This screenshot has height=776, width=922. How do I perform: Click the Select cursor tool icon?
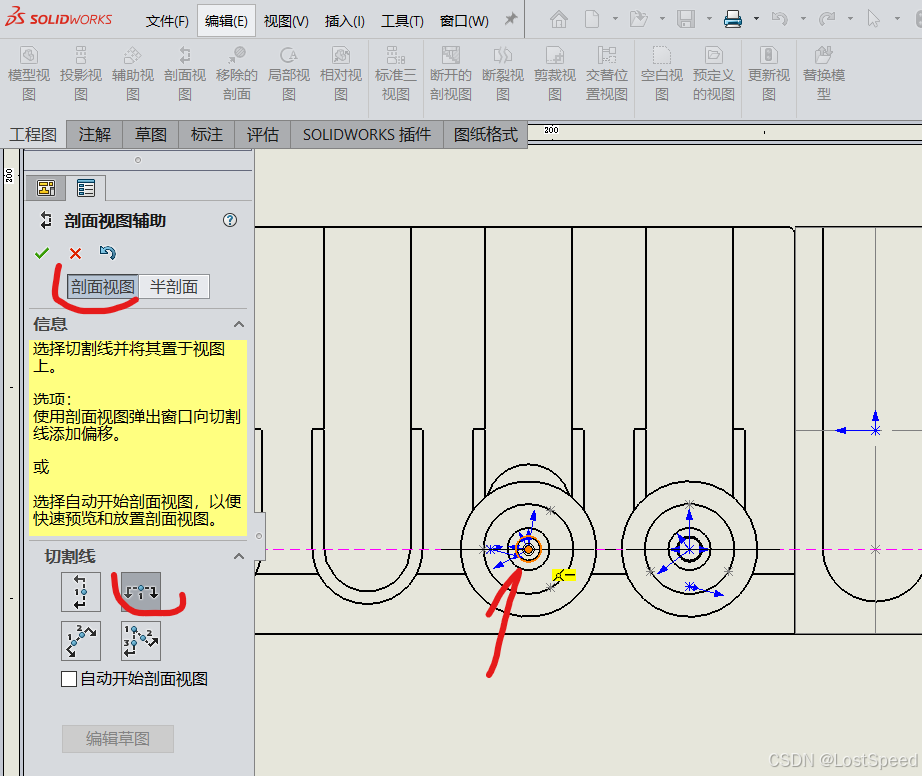click(874, 19)
